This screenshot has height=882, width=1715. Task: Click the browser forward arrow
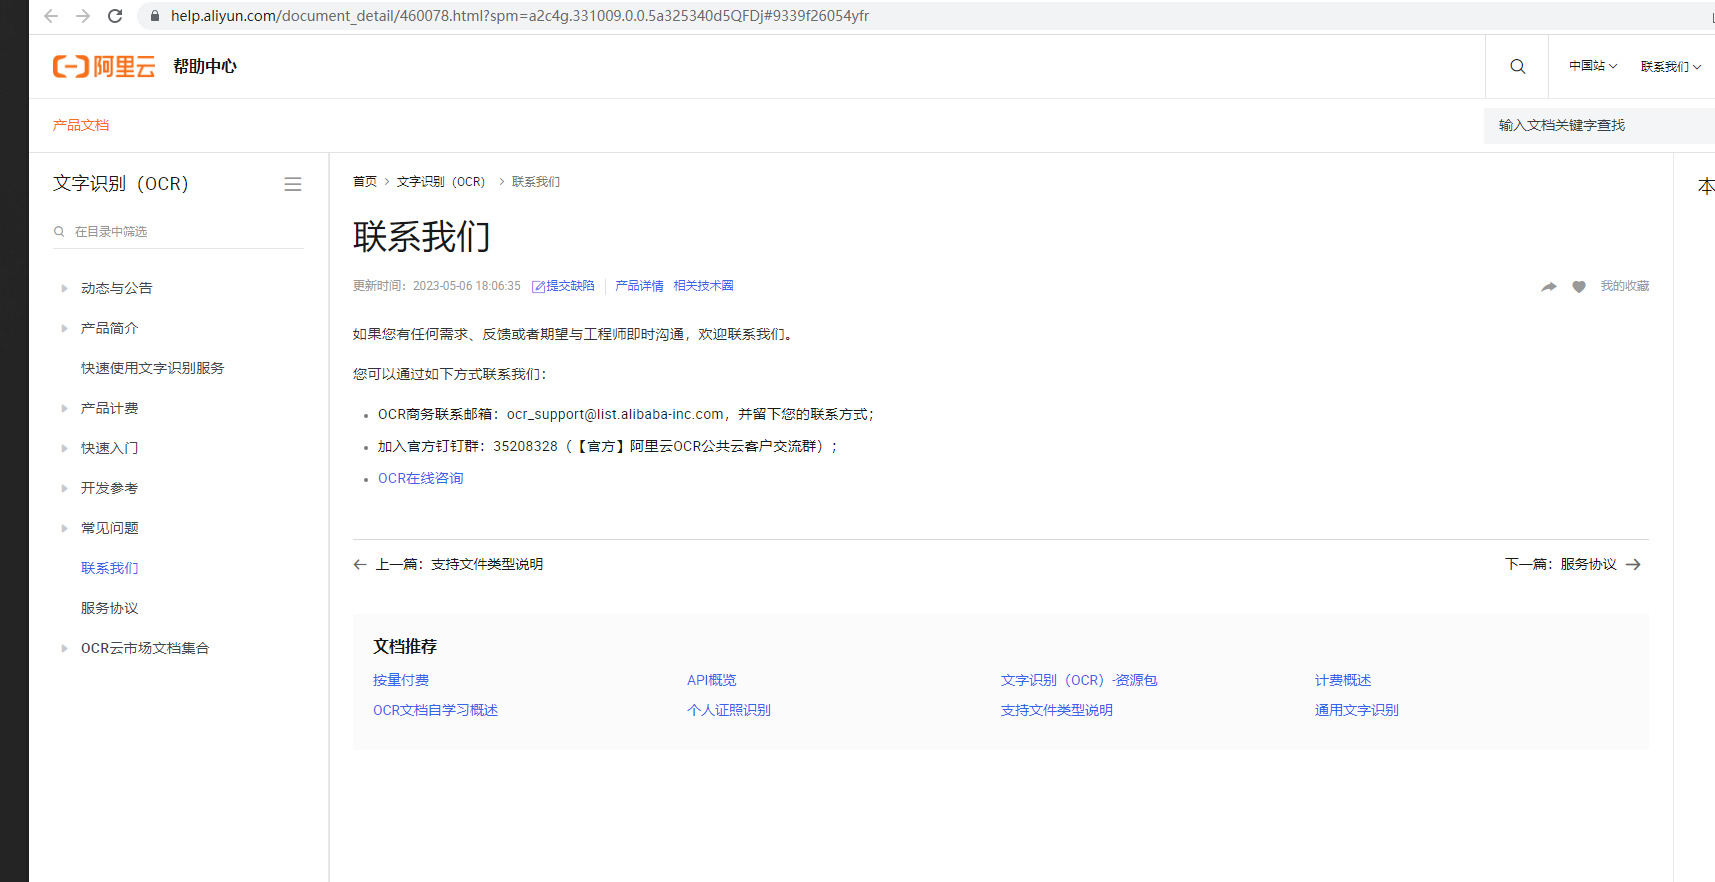[x=83, y=16]
